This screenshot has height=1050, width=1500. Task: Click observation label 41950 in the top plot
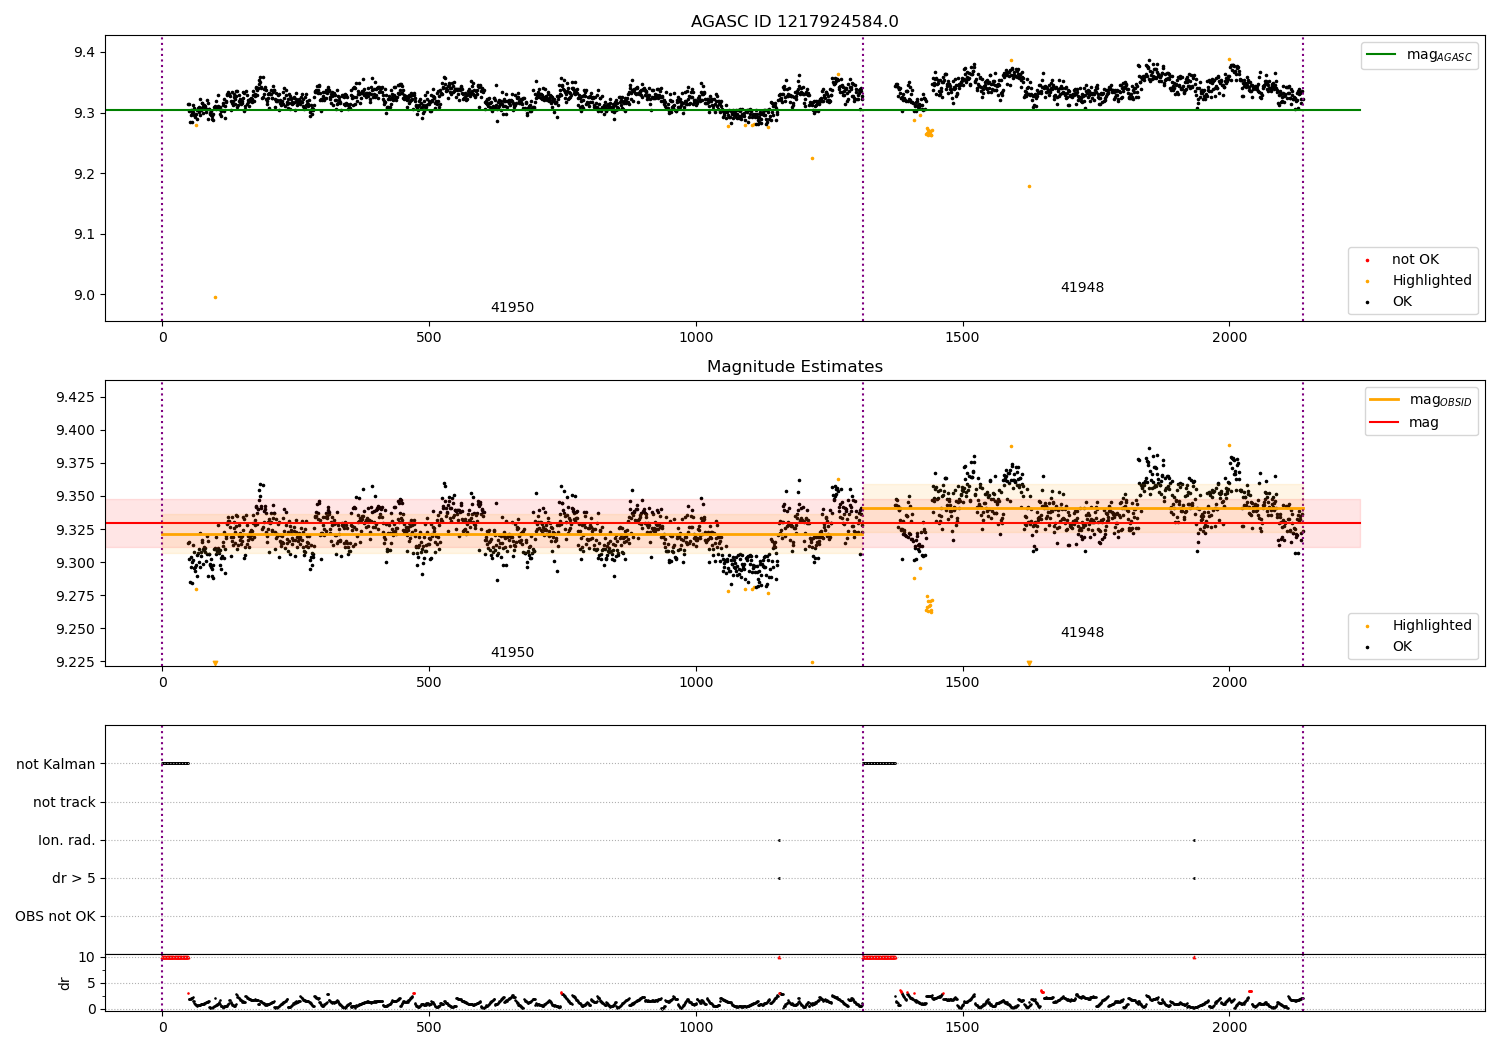pyautogui.click(x=512, y=308)
